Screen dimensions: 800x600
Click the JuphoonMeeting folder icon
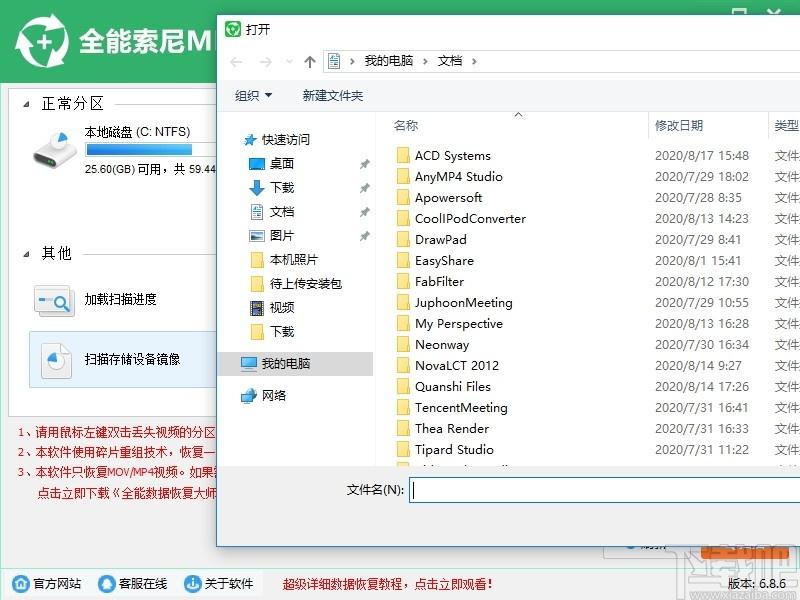[x=403, y=302]
